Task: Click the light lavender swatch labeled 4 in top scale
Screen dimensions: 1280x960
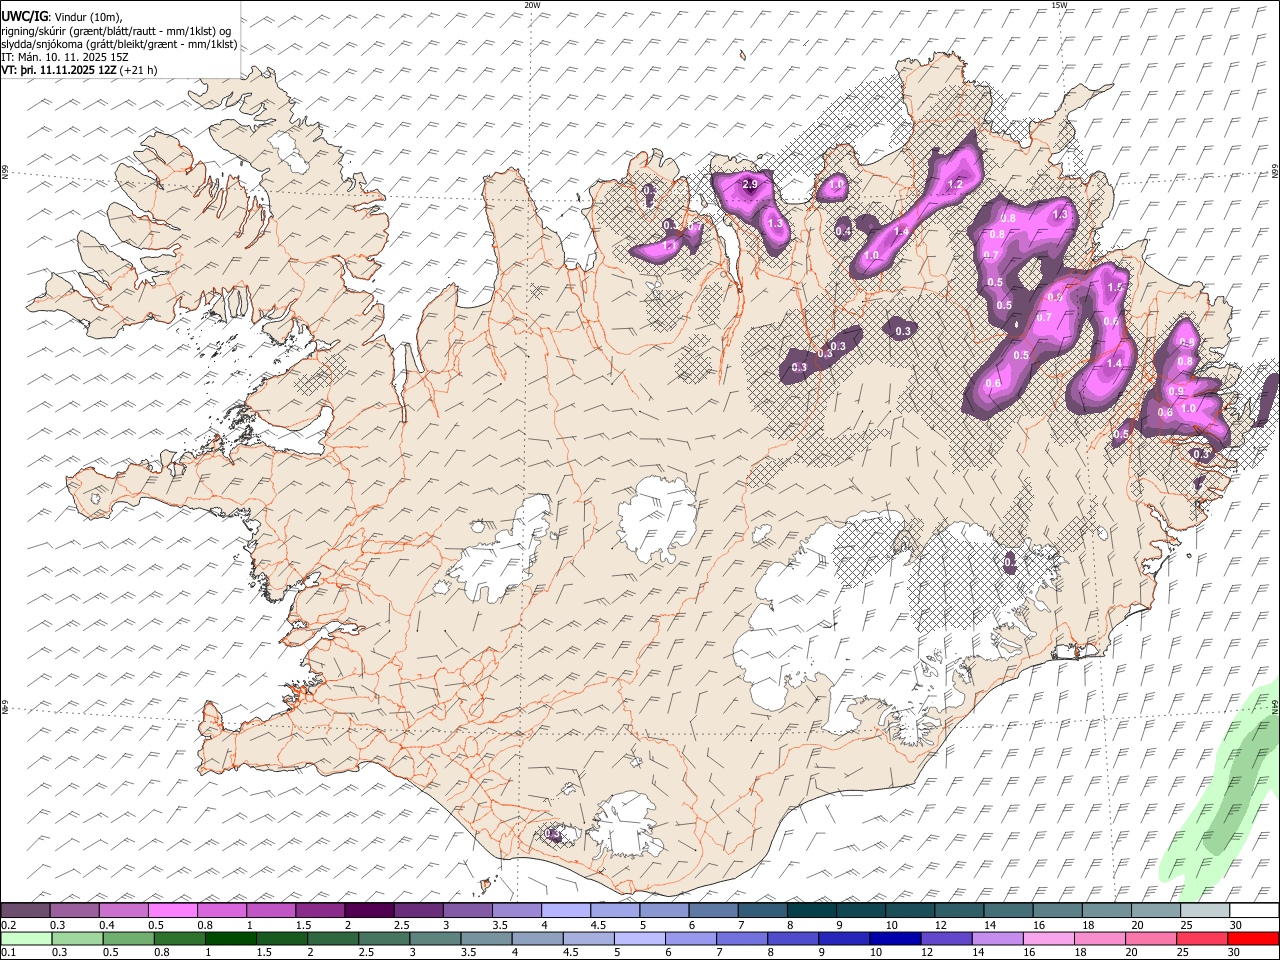Action: (566, 911)
